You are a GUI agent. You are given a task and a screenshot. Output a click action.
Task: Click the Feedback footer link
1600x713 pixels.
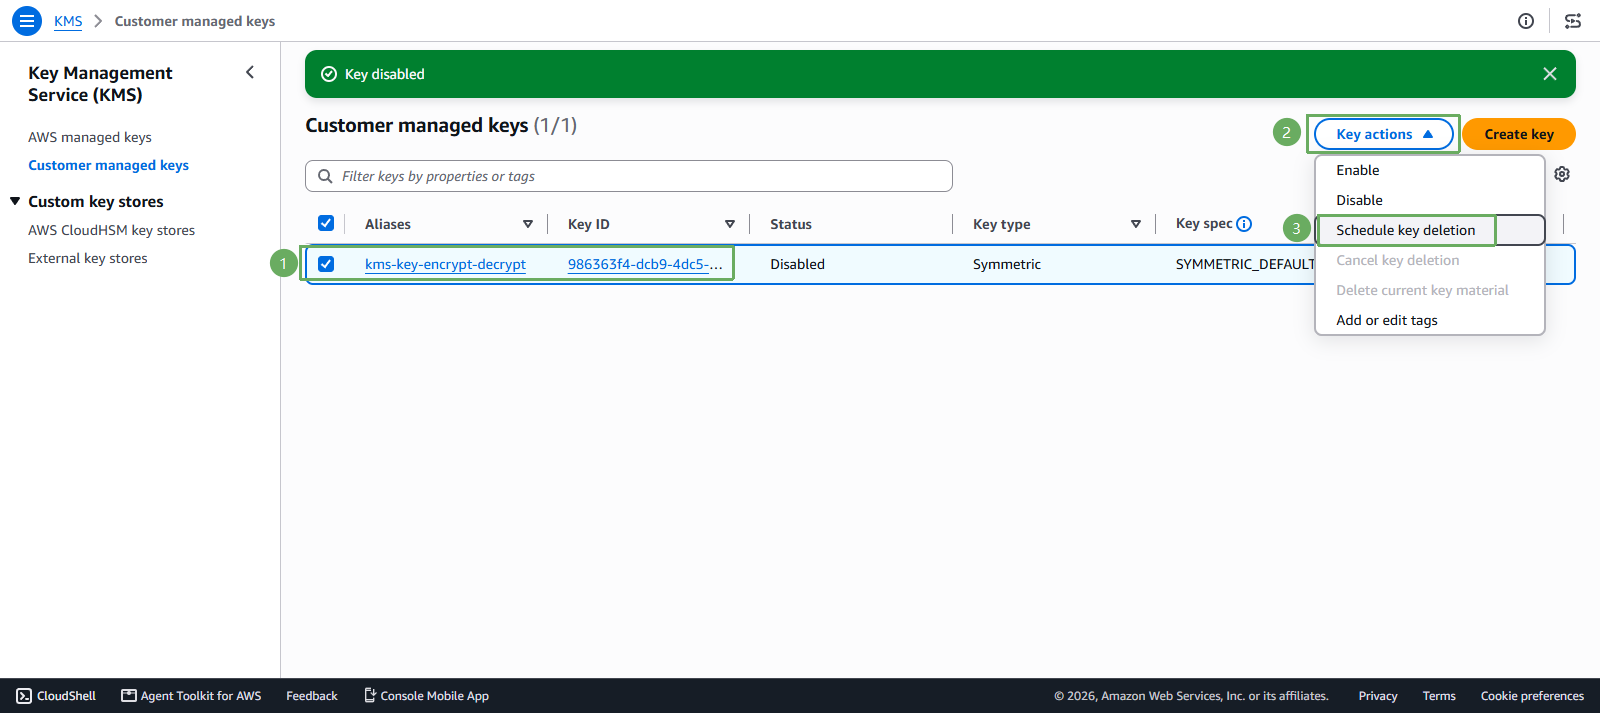[312, 696]
